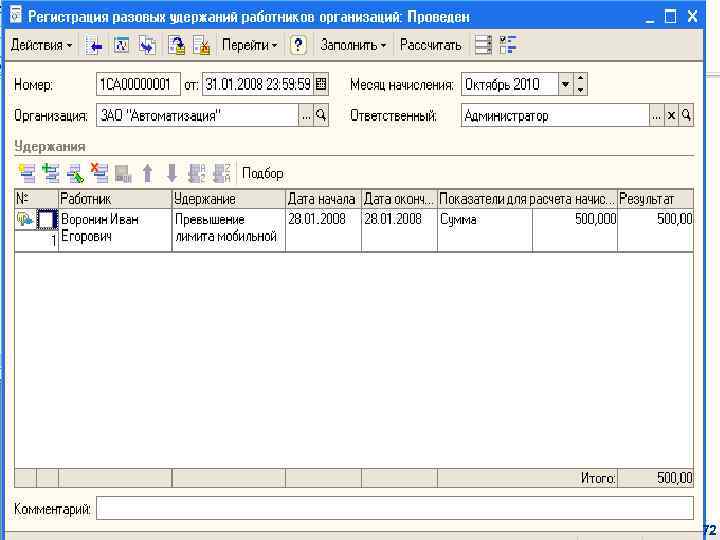Sort descending Z-A icon

coord(222,174)
